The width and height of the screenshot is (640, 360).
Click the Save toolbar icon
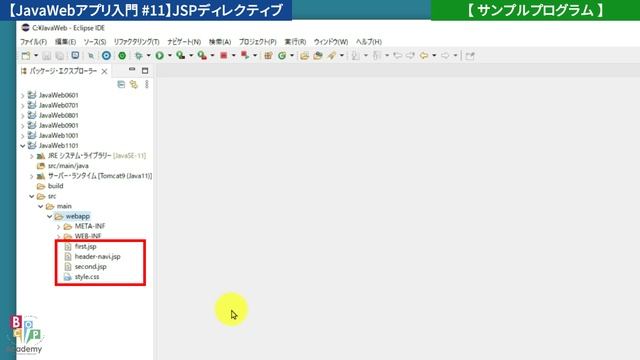(x=47, y=56)
